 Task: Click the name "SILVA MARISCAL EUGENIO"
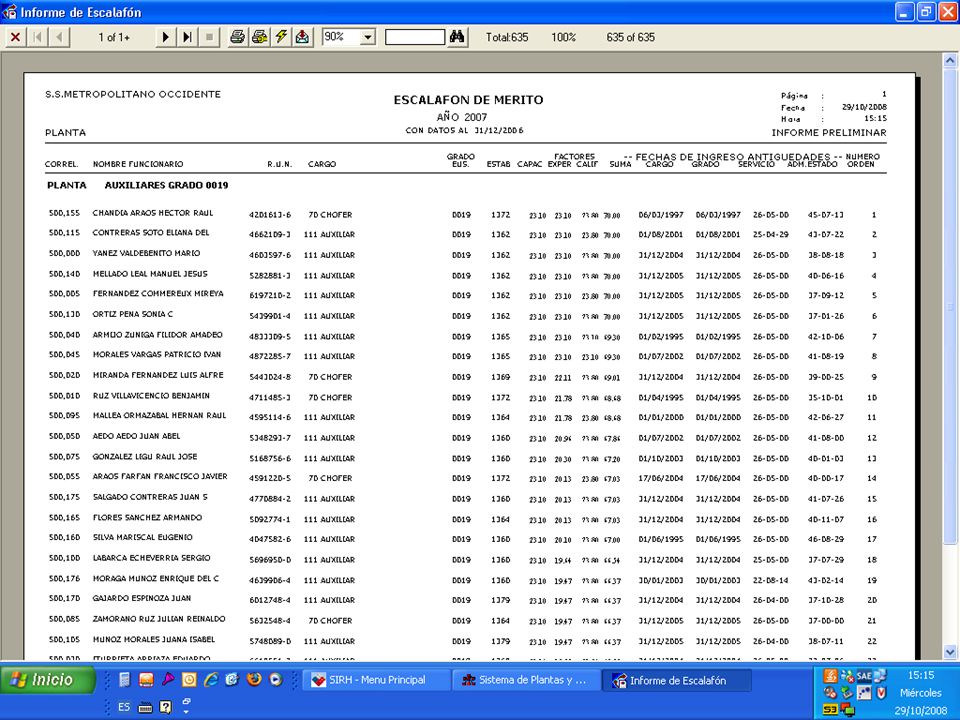click(x=143, y=537)
